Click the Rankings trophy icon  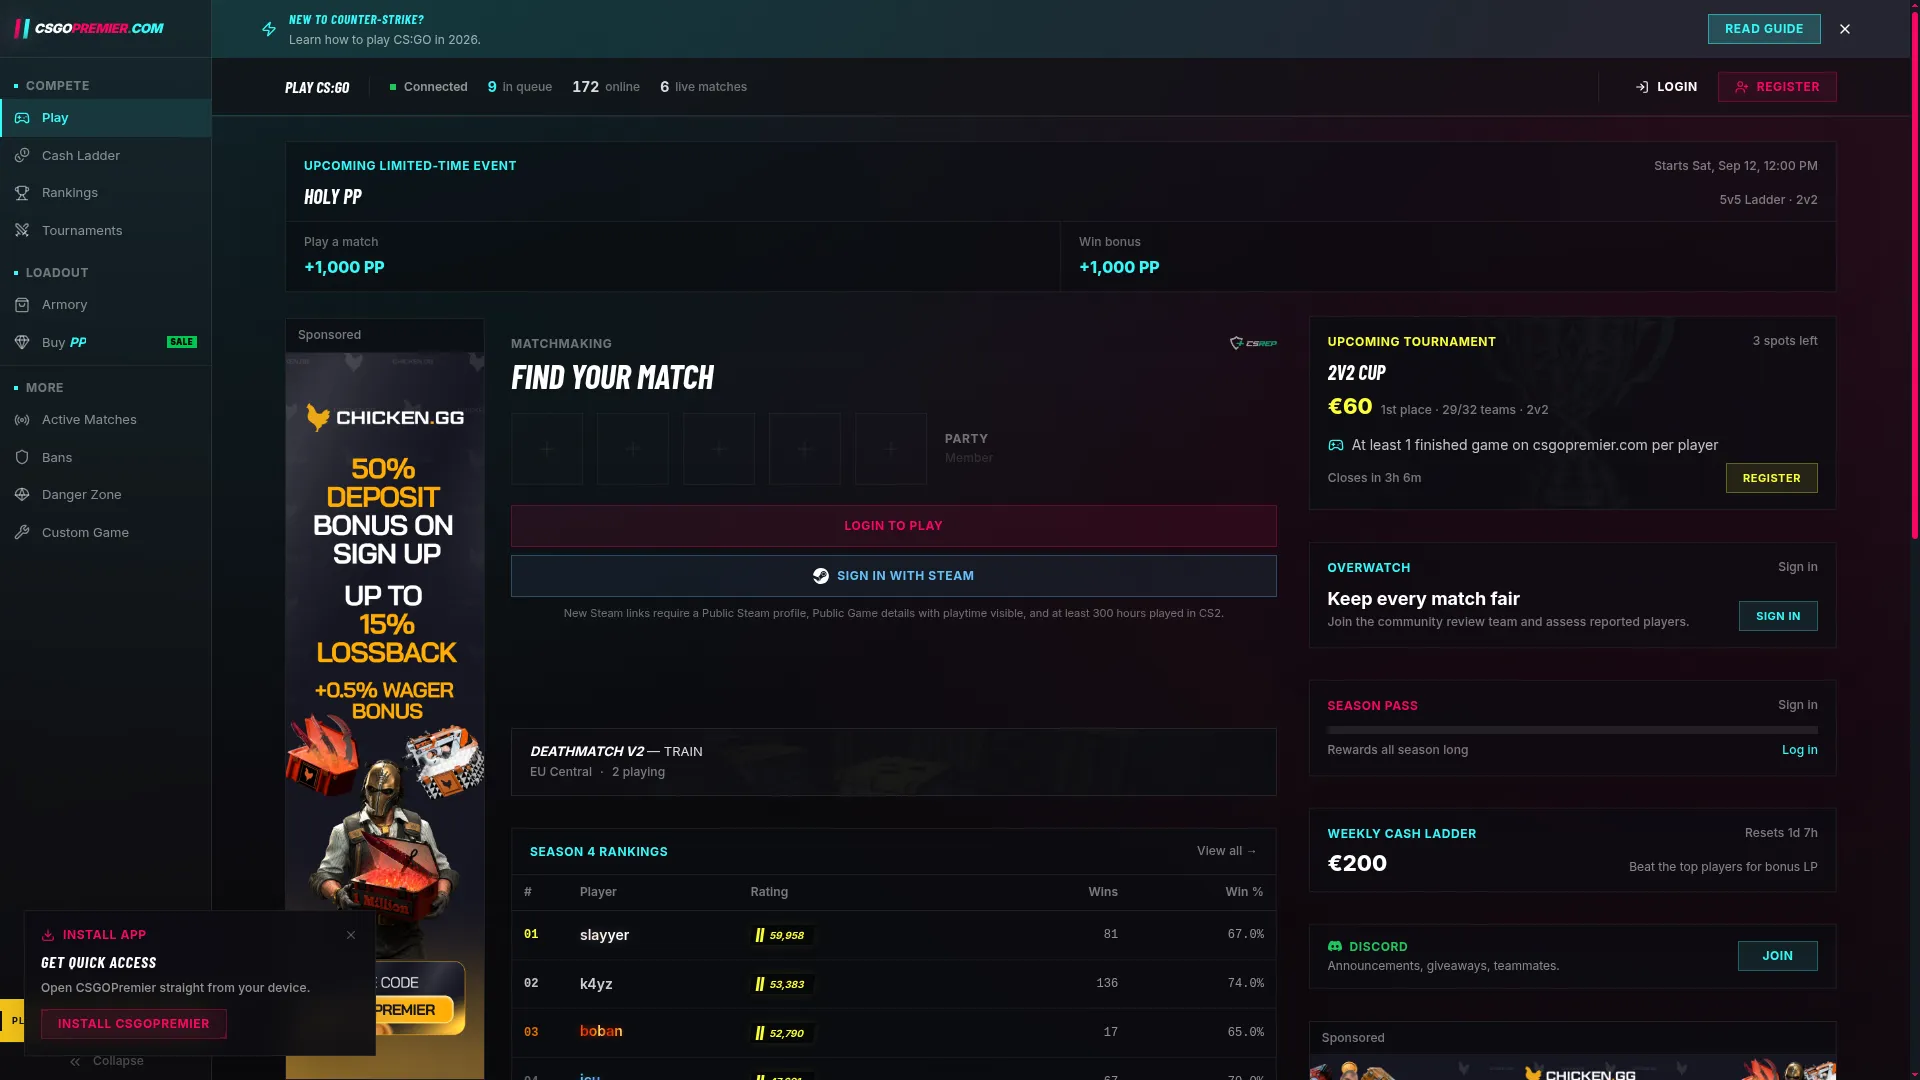(22, 193)
